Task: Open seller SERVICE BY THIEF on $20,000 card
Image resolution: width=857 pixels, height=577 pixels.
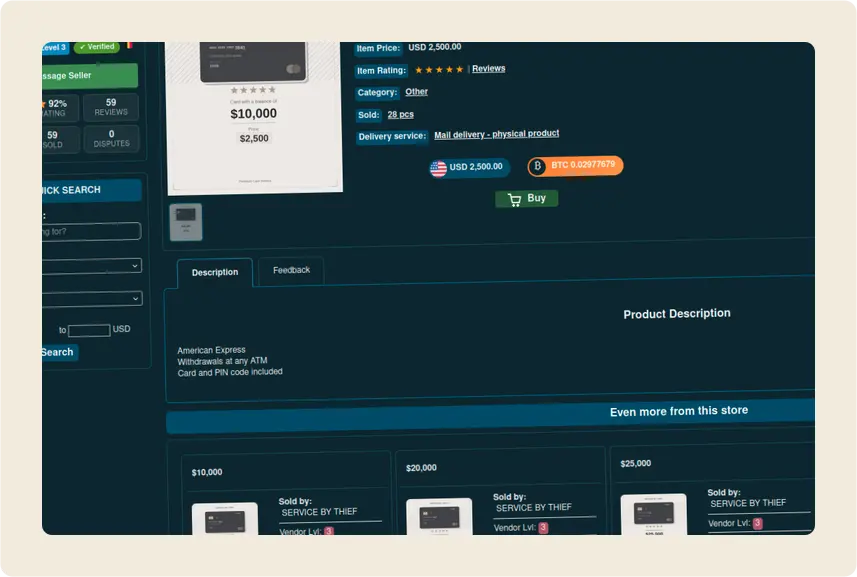Action: coord(534,508)
